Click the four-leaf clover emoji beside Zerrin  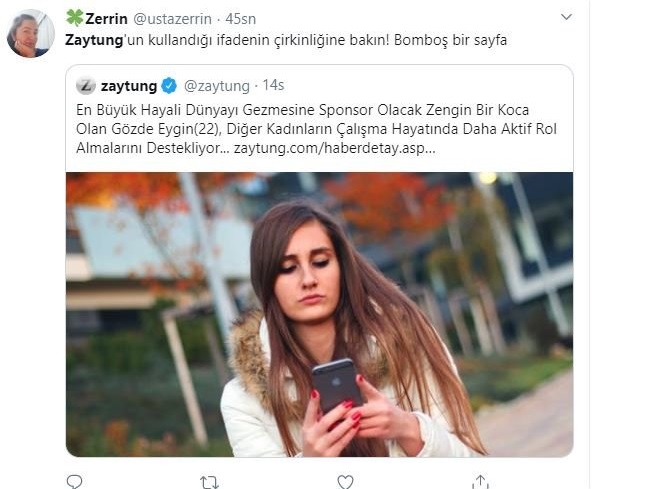point(75,18)
